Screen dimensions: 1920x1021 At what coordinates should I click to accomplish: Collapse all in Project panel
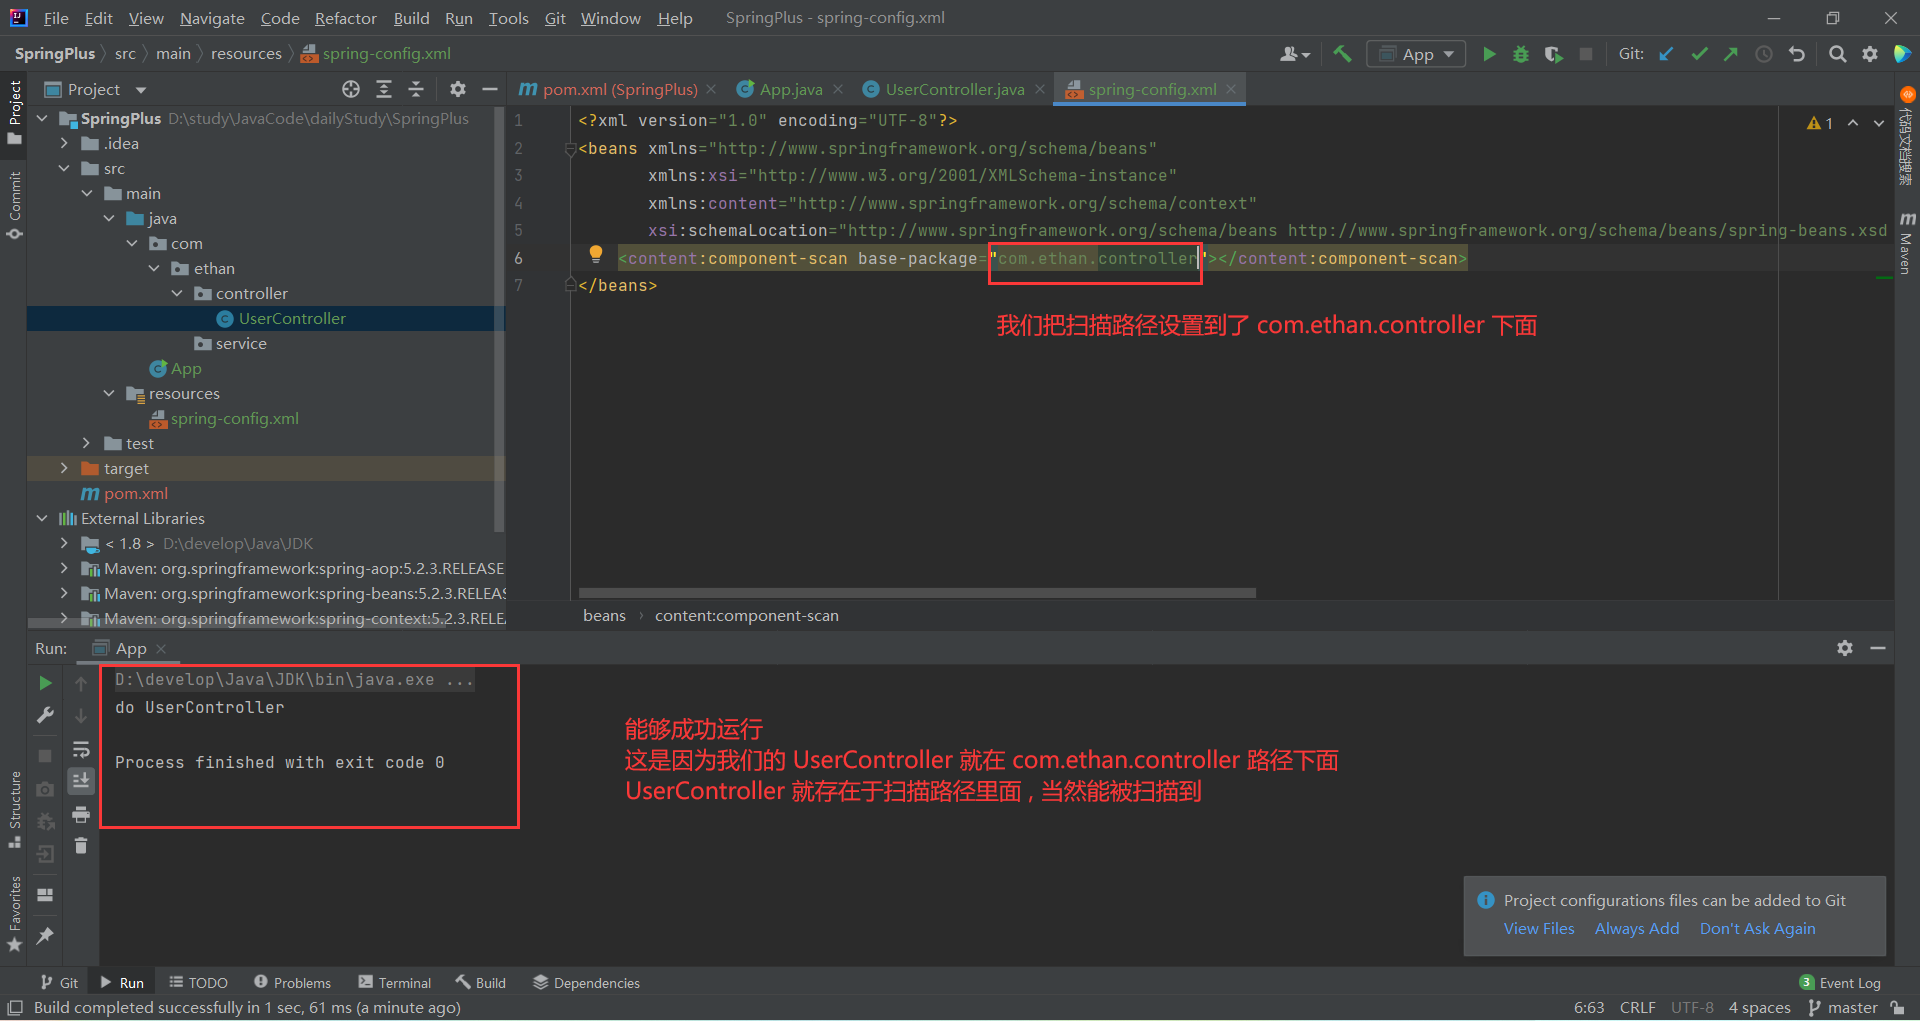[416, 89]
